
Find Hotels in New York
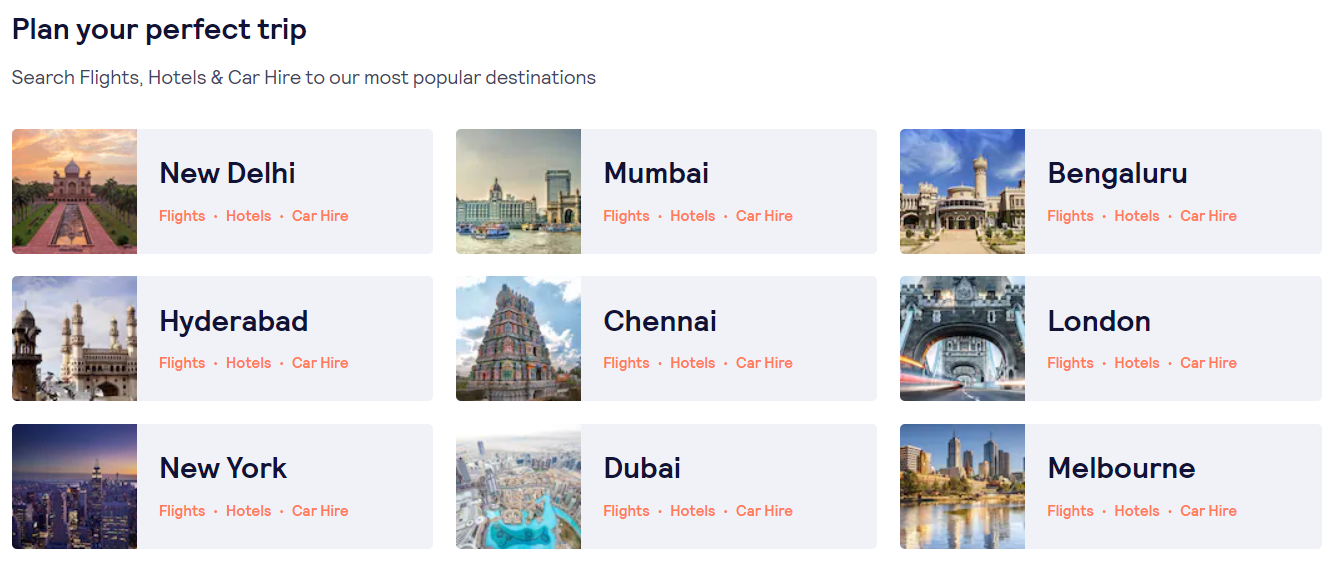[248, 511]
